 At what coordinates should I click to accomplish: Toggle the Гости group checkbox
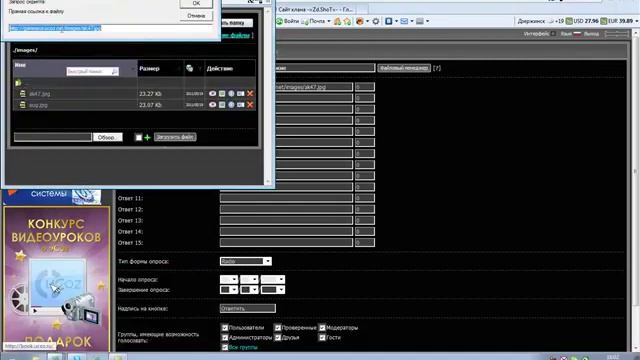tap(322, 338)
